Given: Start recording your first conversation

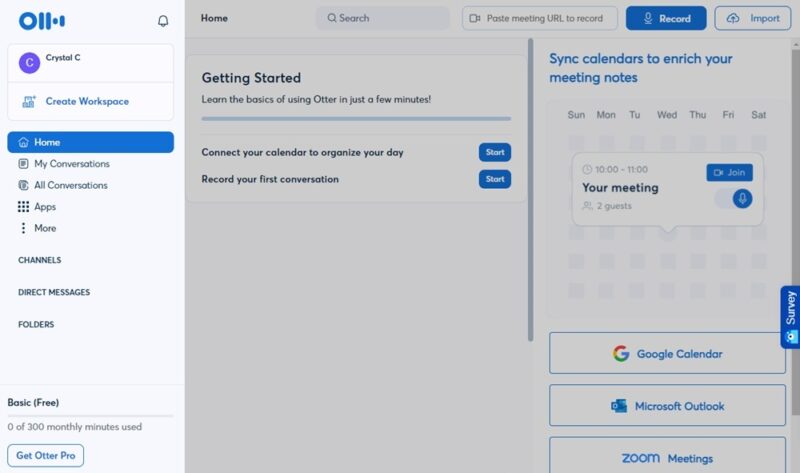Looking at the screenshot, I should (494, 179).
